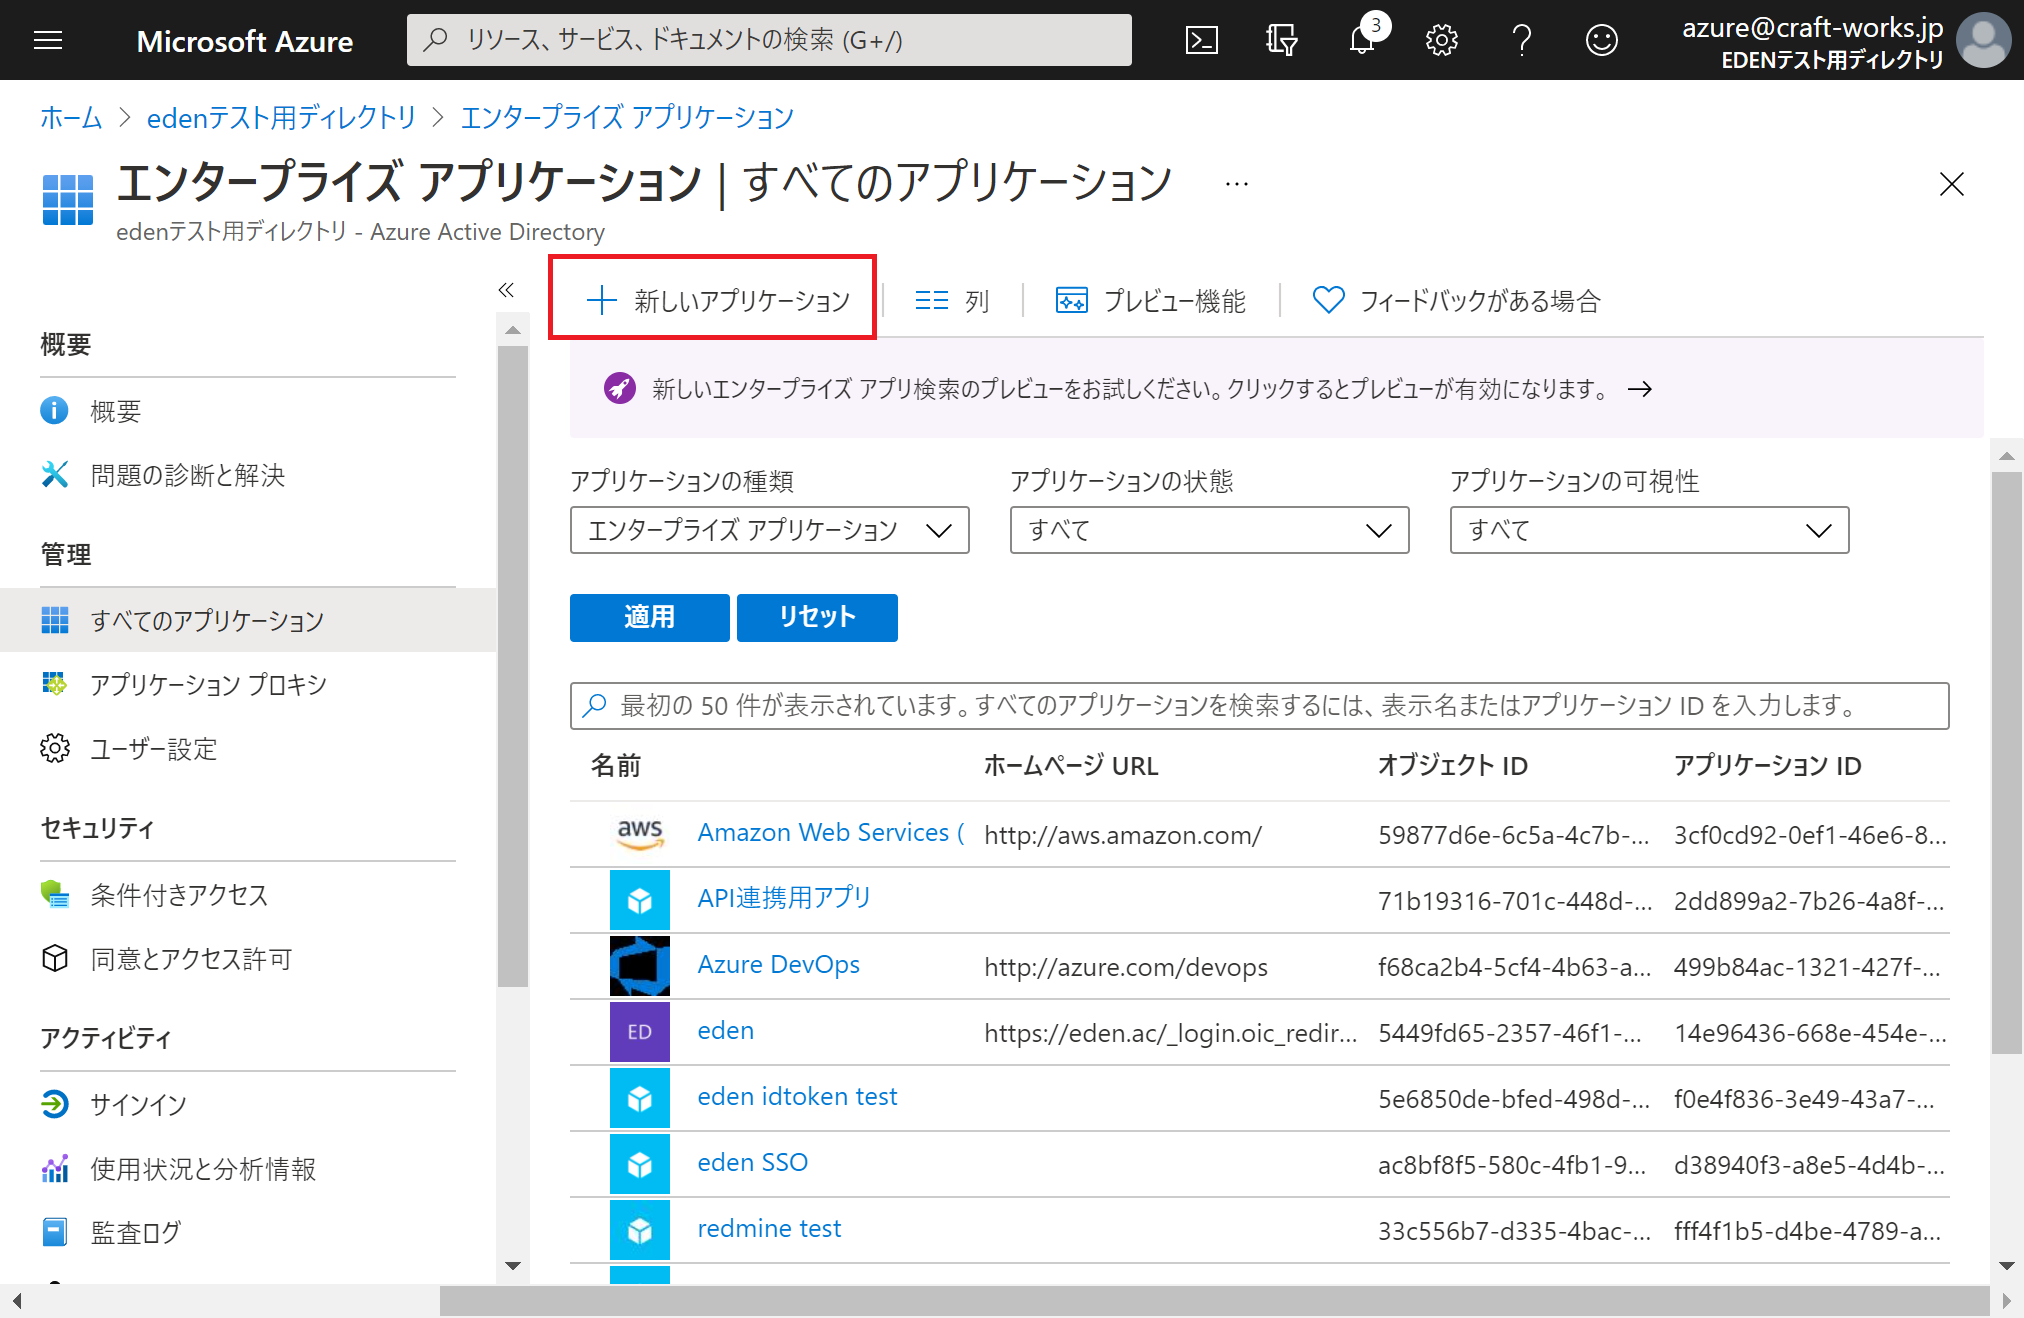This screenshot has width=2024, height=1318.
Task: Open the hamburger portal menu
Action: [x=48, y=40]
